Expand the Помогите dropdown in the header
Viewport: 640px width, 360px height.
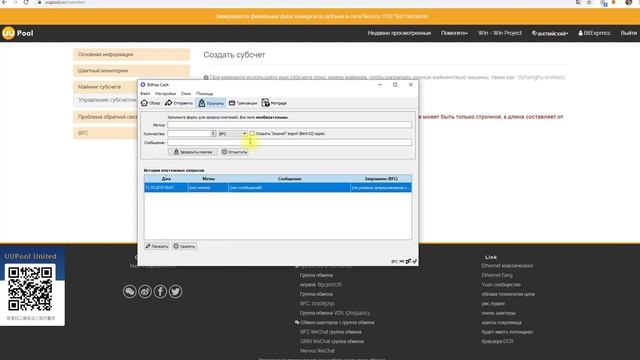click(454, 33)
